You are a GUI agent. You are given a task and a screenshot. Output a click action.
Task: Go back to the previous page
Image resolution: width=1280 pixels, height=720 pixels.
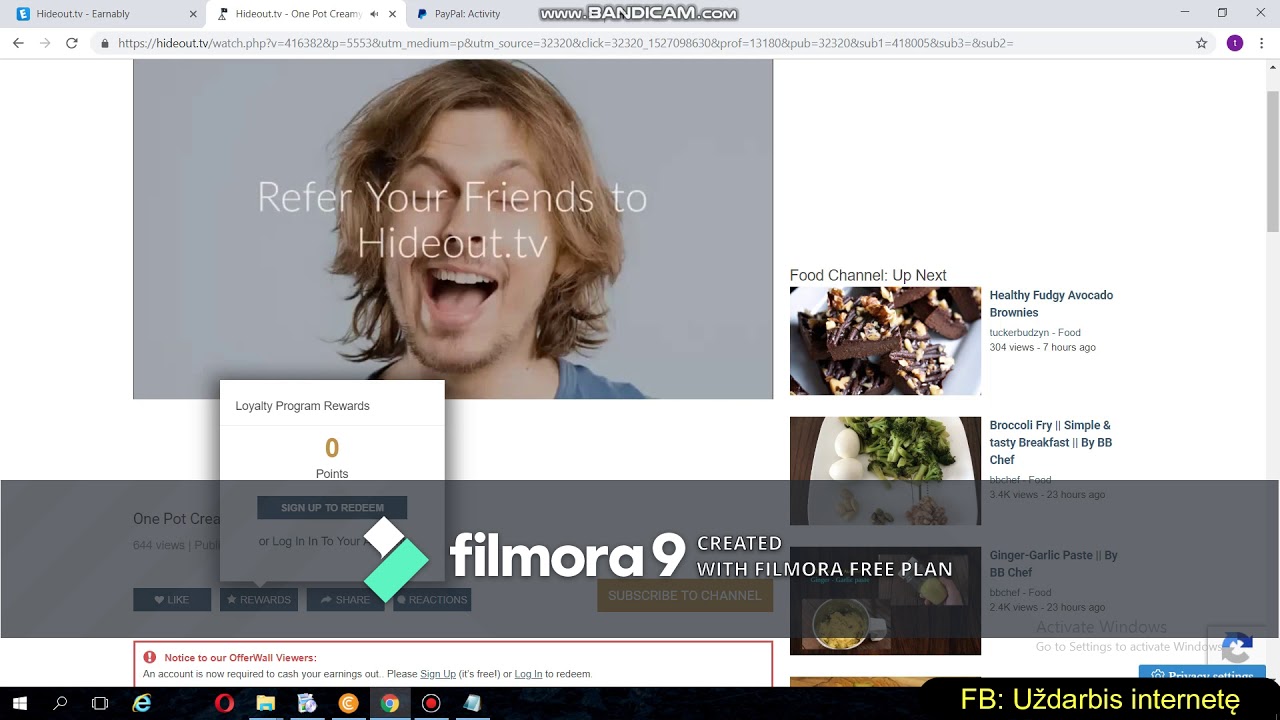point(18,43)
